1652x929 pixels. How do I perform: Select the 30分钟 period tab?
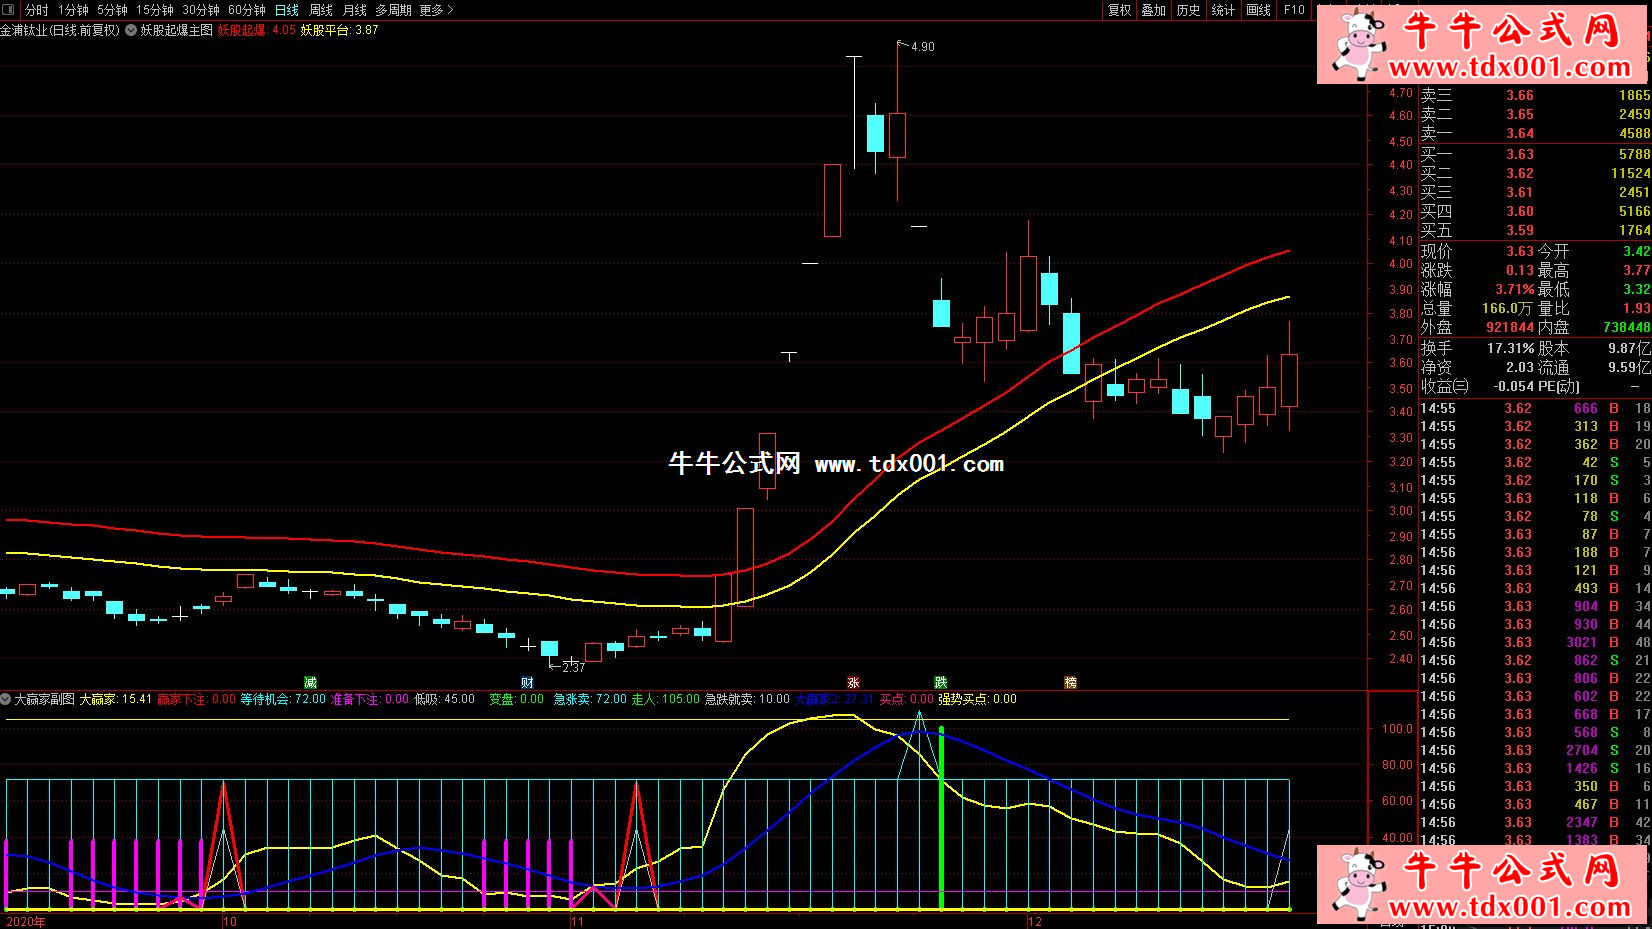(x=201, y=10)
